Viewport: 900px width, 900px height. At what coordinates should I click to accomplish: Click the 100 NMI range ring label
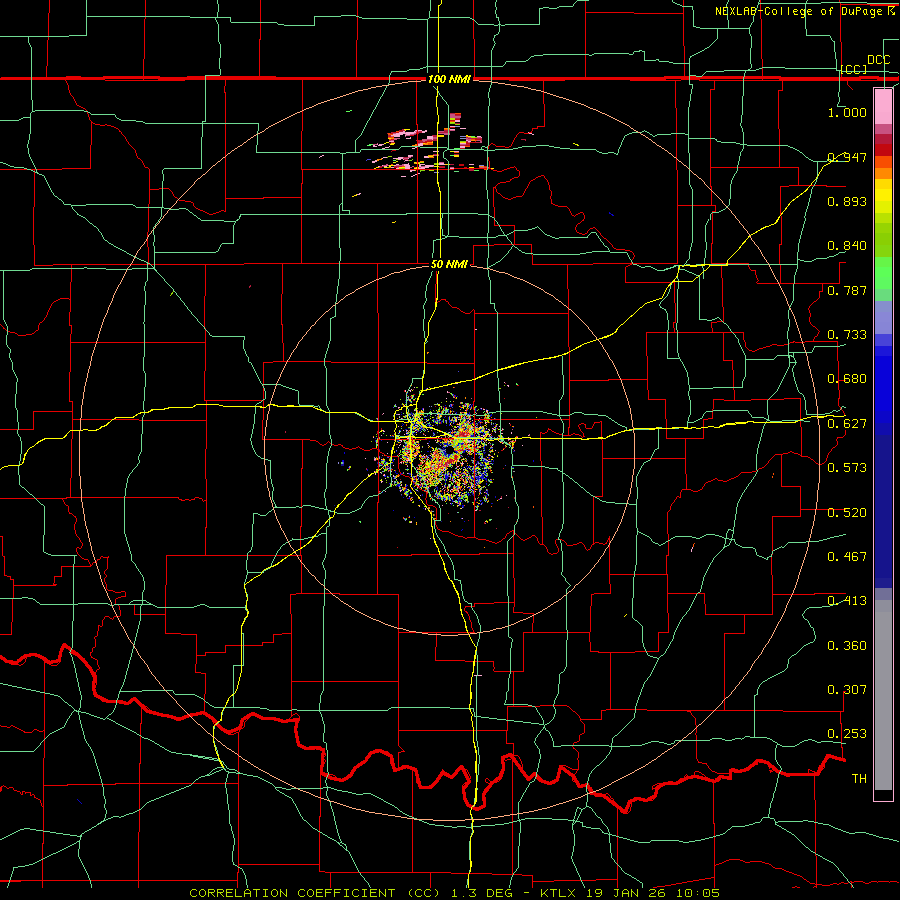pyautogui.click(x=449, y=79)
